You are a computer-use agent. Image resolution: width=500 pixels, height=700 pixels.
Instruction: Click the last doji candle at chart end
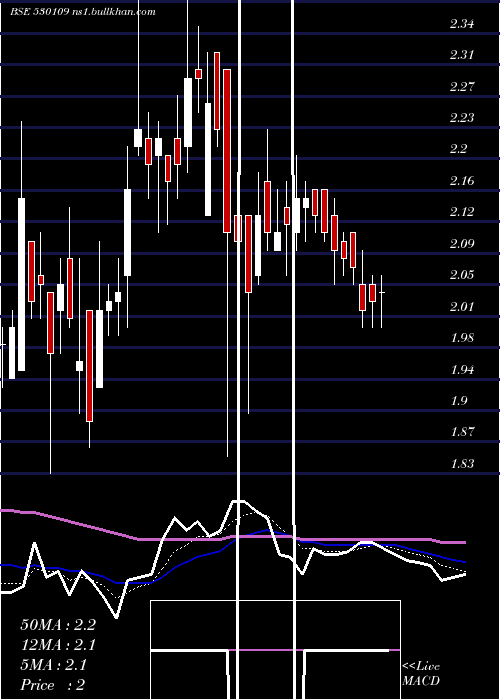(x=382, y=301)
